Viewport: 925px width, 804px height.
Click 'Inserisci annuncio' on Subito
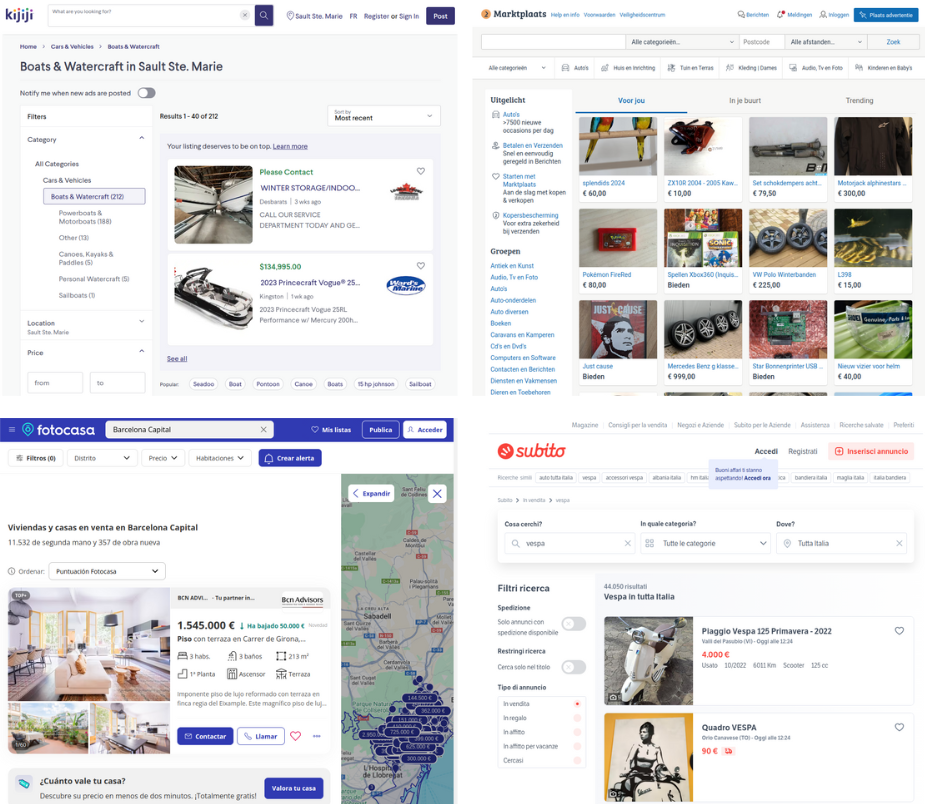[x=871, y=451]
